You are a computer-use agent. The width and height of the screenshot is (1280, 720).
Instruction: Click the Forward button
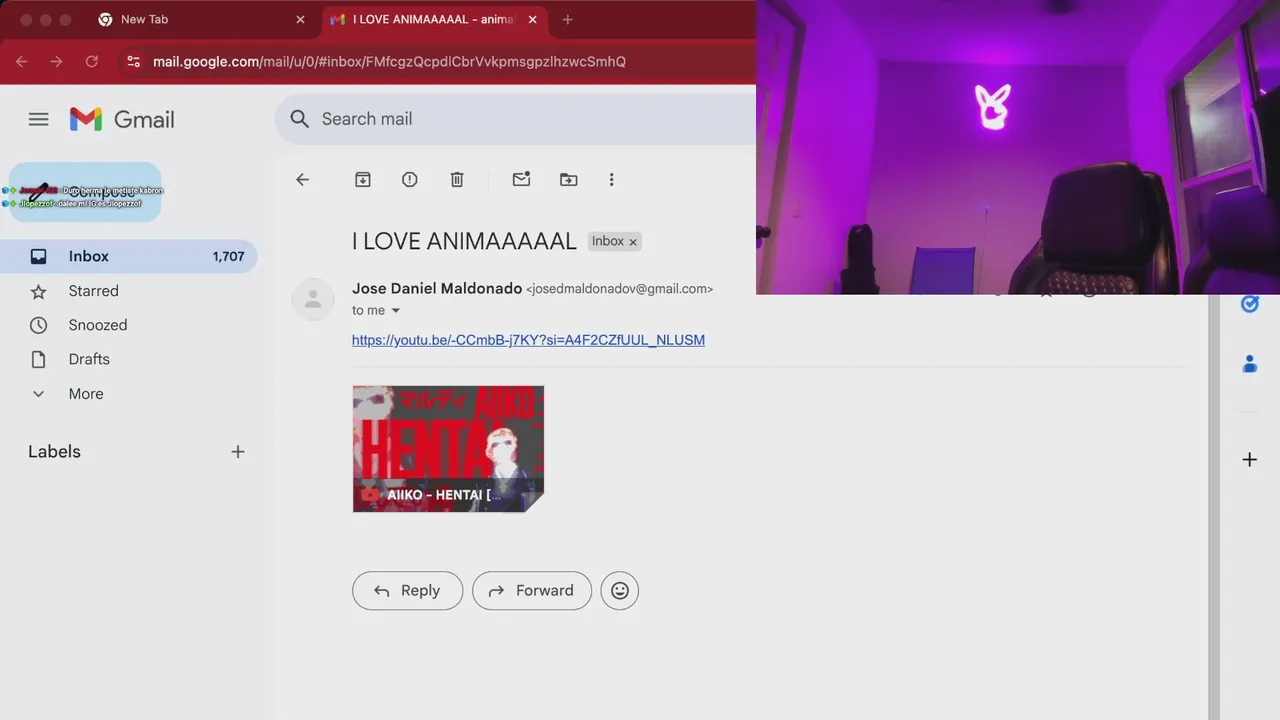(x=532, y=591)
